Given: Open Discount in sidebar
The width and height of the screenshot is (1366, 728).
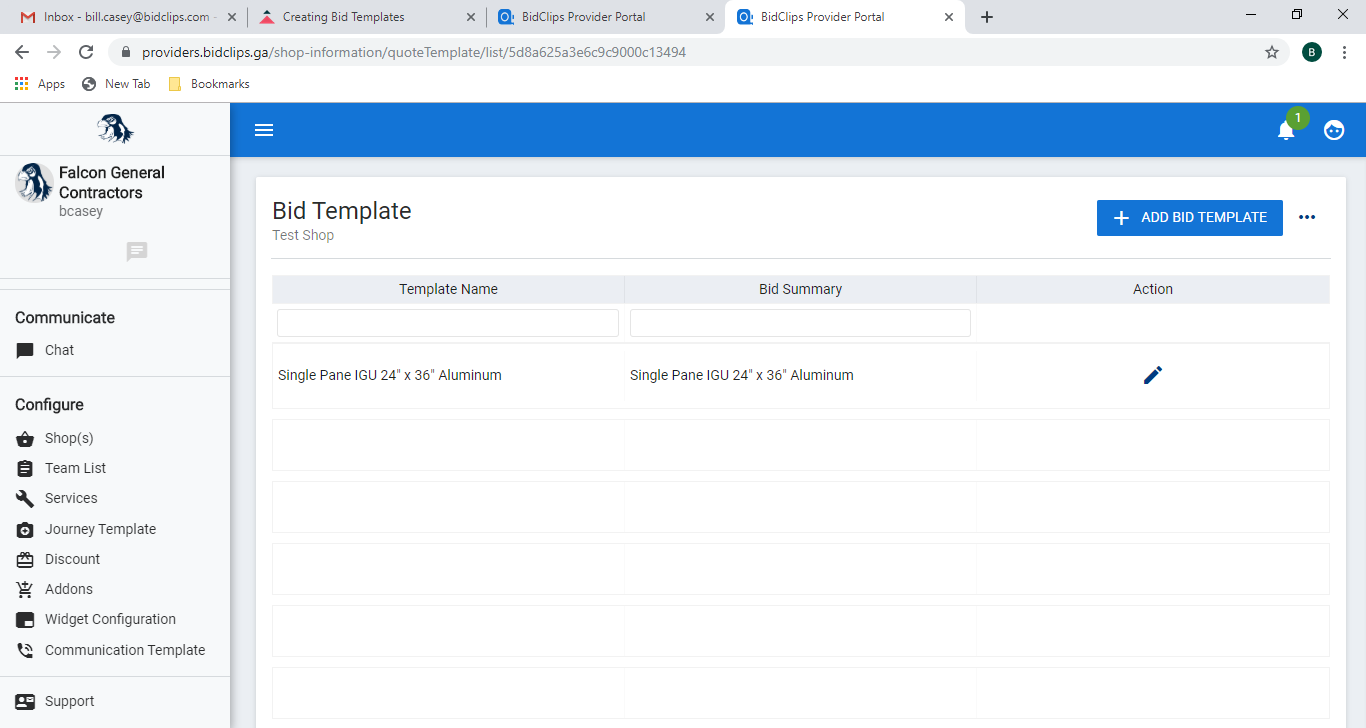Looking at the screenshot, I should tap(72, 560).
